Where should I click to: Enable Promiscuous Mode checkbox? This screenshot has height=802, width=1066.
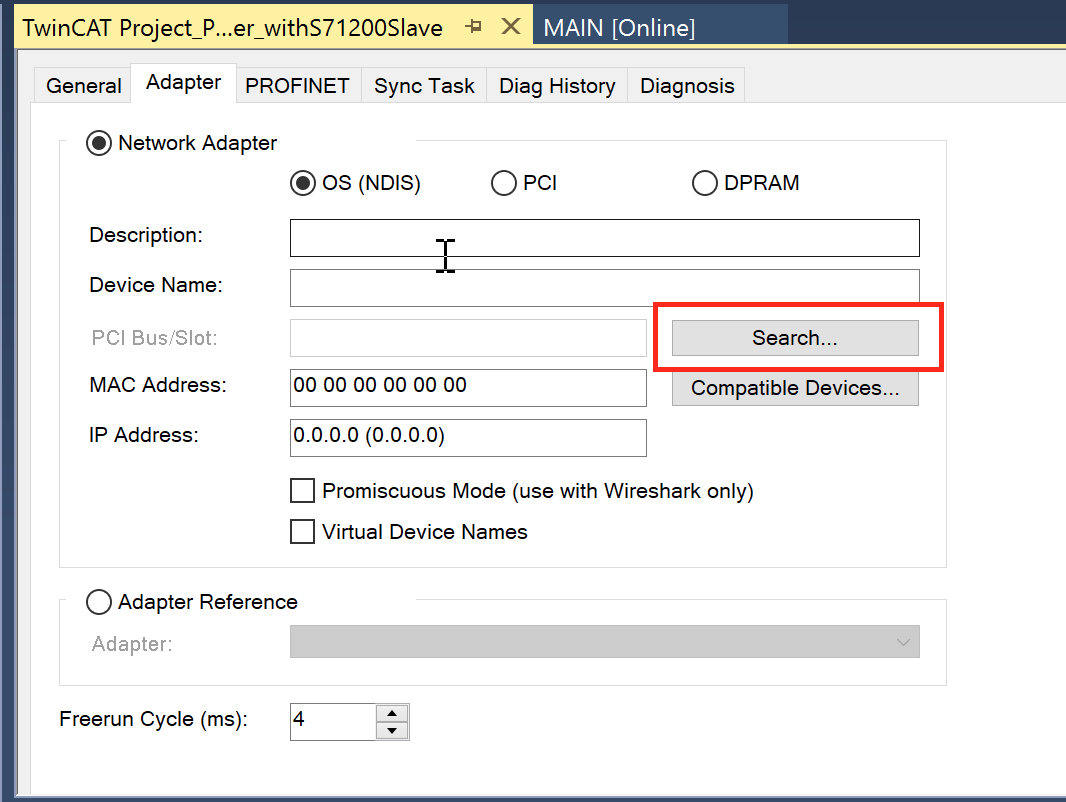click(x=303, y=491)
